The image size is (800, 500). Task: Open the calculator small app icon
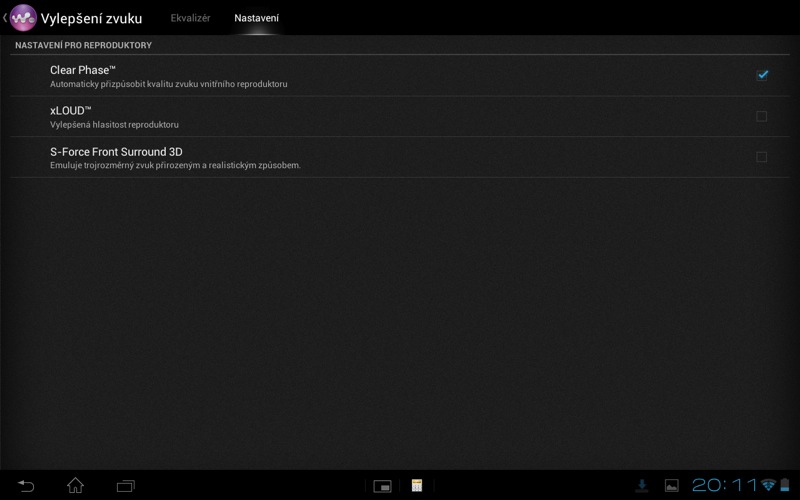[x=417, y=485]
